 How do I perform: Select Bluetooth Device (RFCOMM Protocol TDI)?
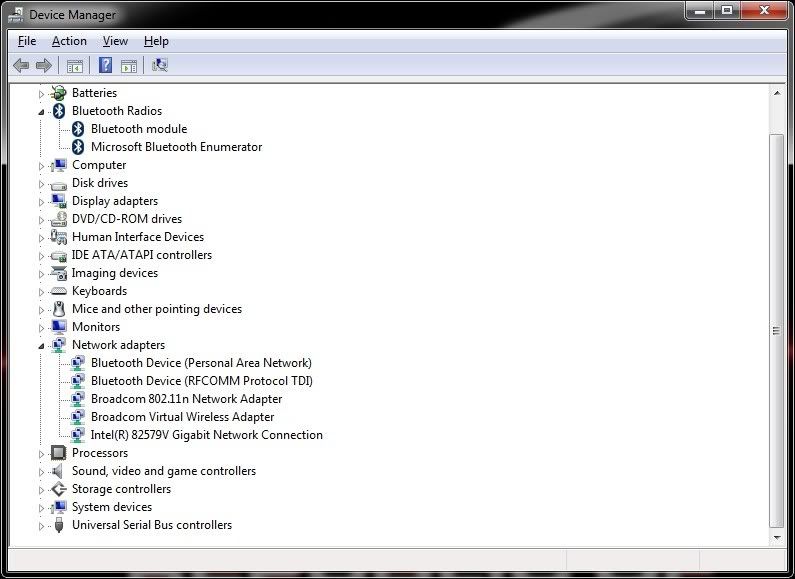tap(202, 381)
